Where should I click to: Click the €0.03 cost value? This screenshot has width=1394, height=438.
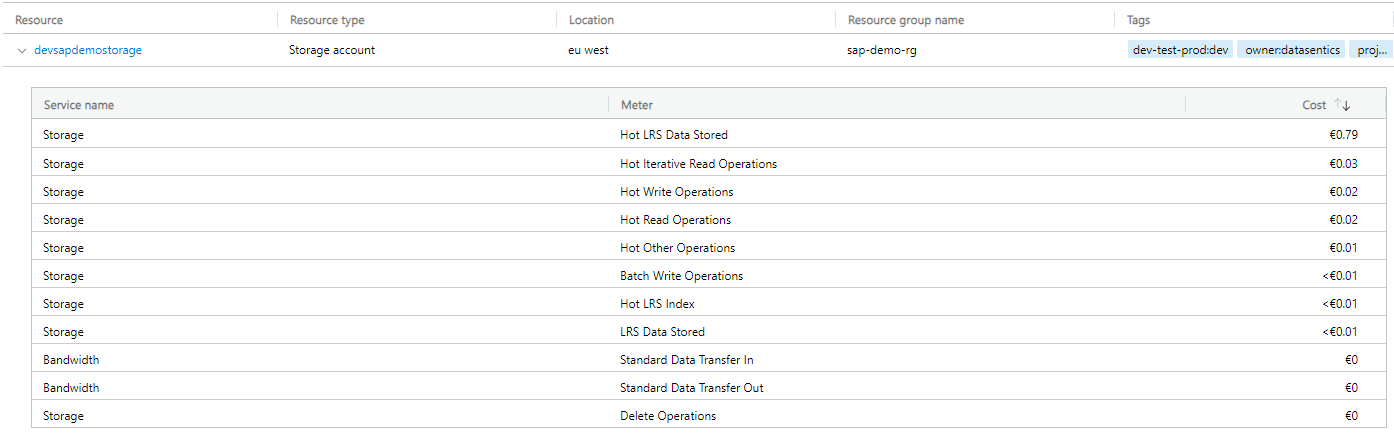(x=1343, y=163)
